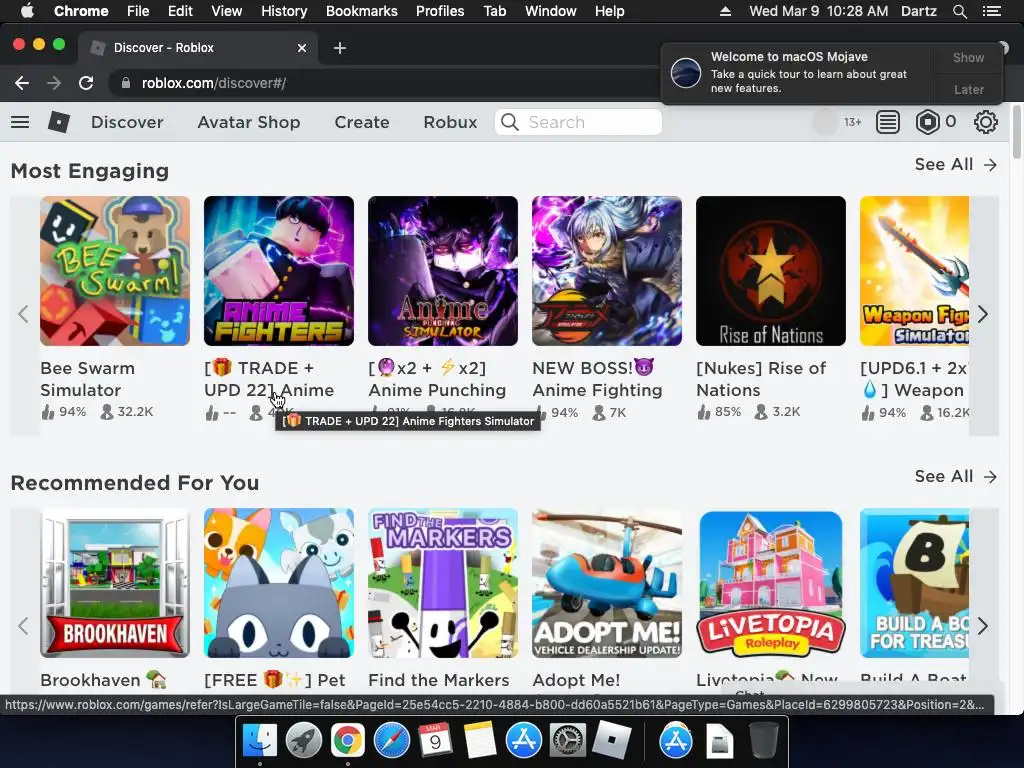The height and width of the screenshot is (768, 1024).
Task: Open the Roblox hamburger navigation menu
Action: 20,122
